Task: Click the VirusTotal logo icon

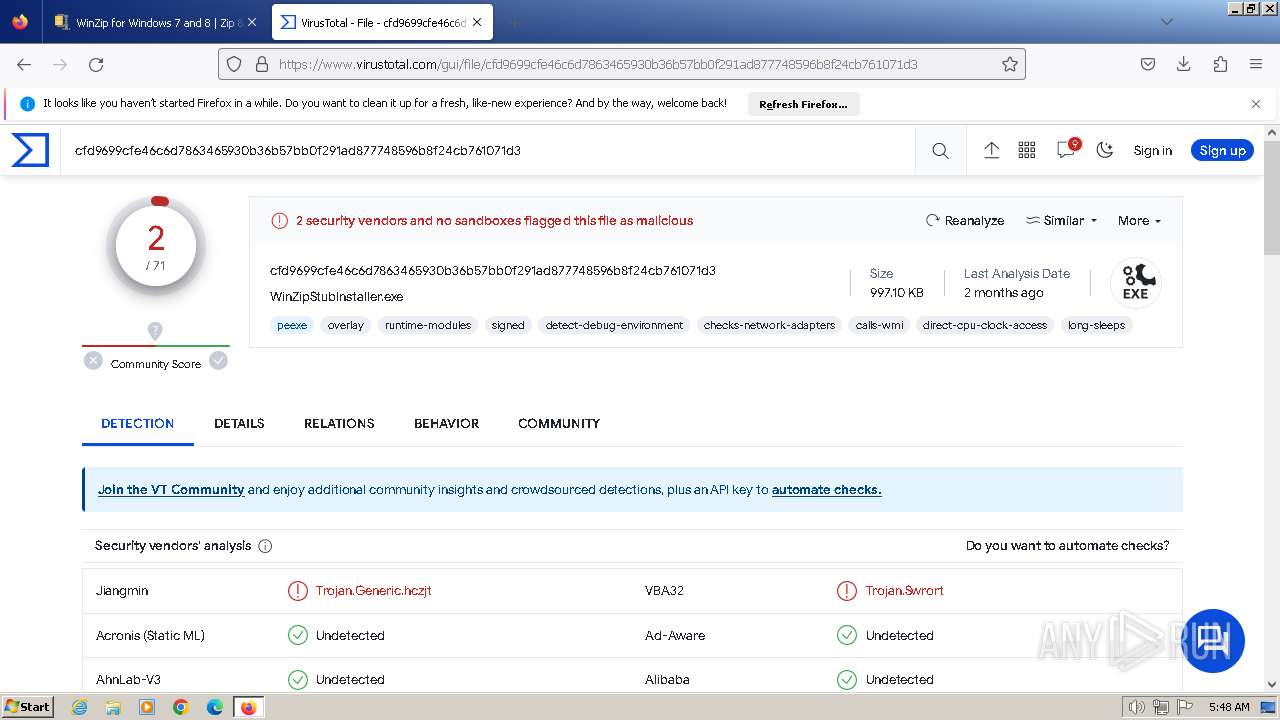Action: (x=30, y=150)
